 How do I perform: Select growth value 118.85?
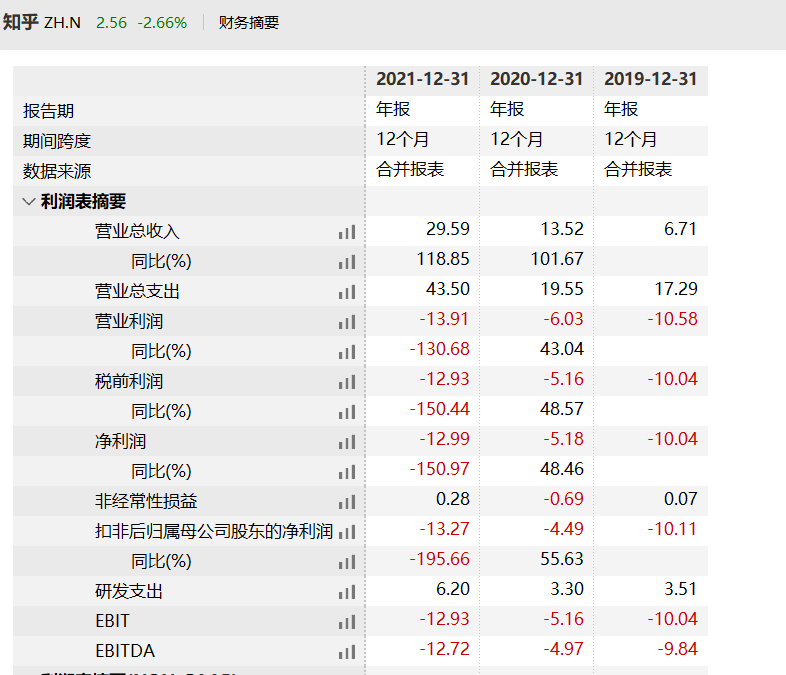[443, 259]
